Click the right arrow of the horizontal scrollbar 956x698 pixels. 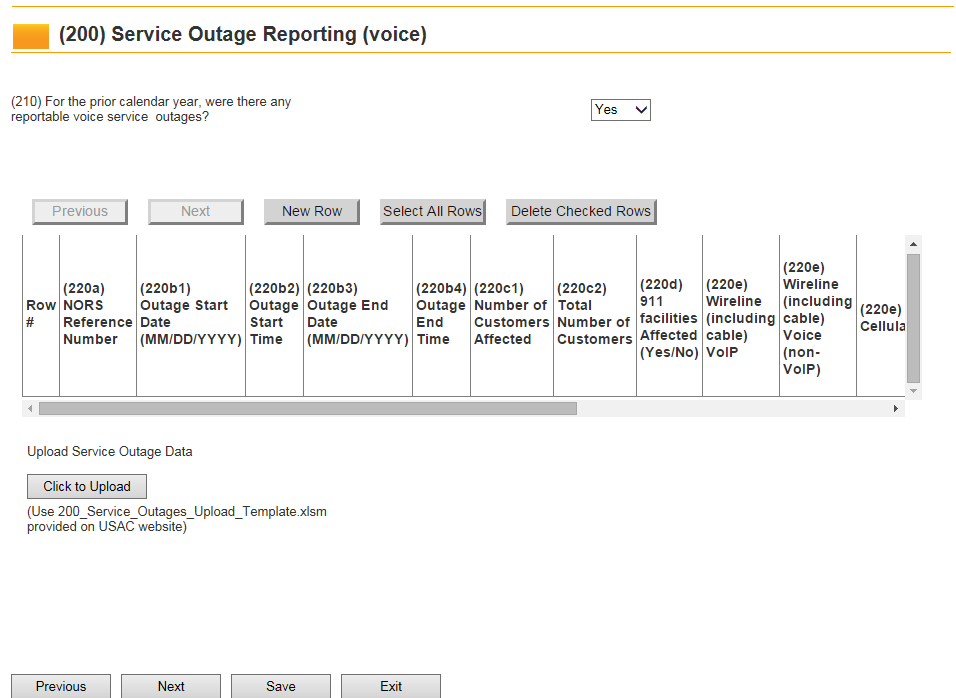coord(896,408)
